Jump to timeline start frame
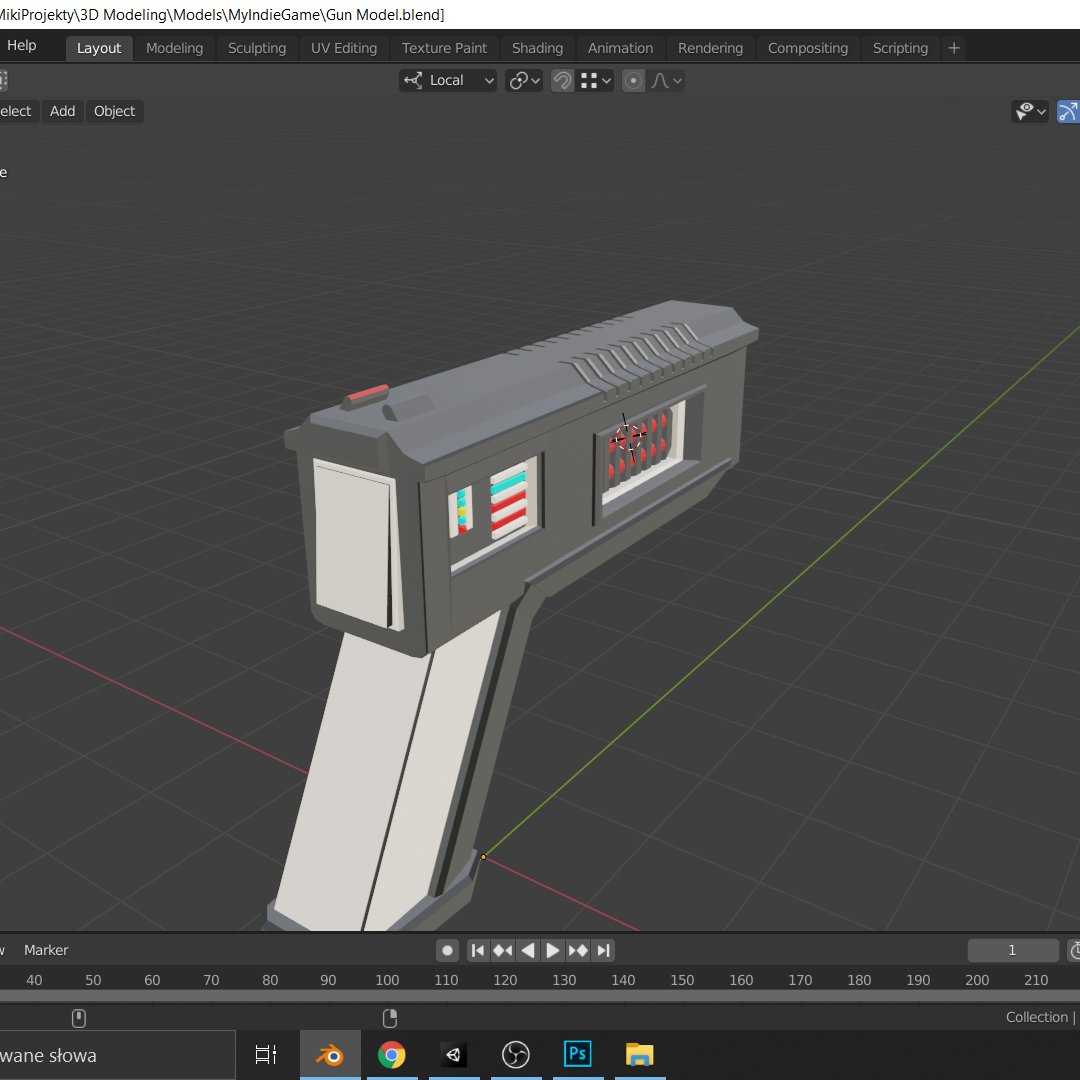Screen dimensions: 1080x1080 point(477,951)
